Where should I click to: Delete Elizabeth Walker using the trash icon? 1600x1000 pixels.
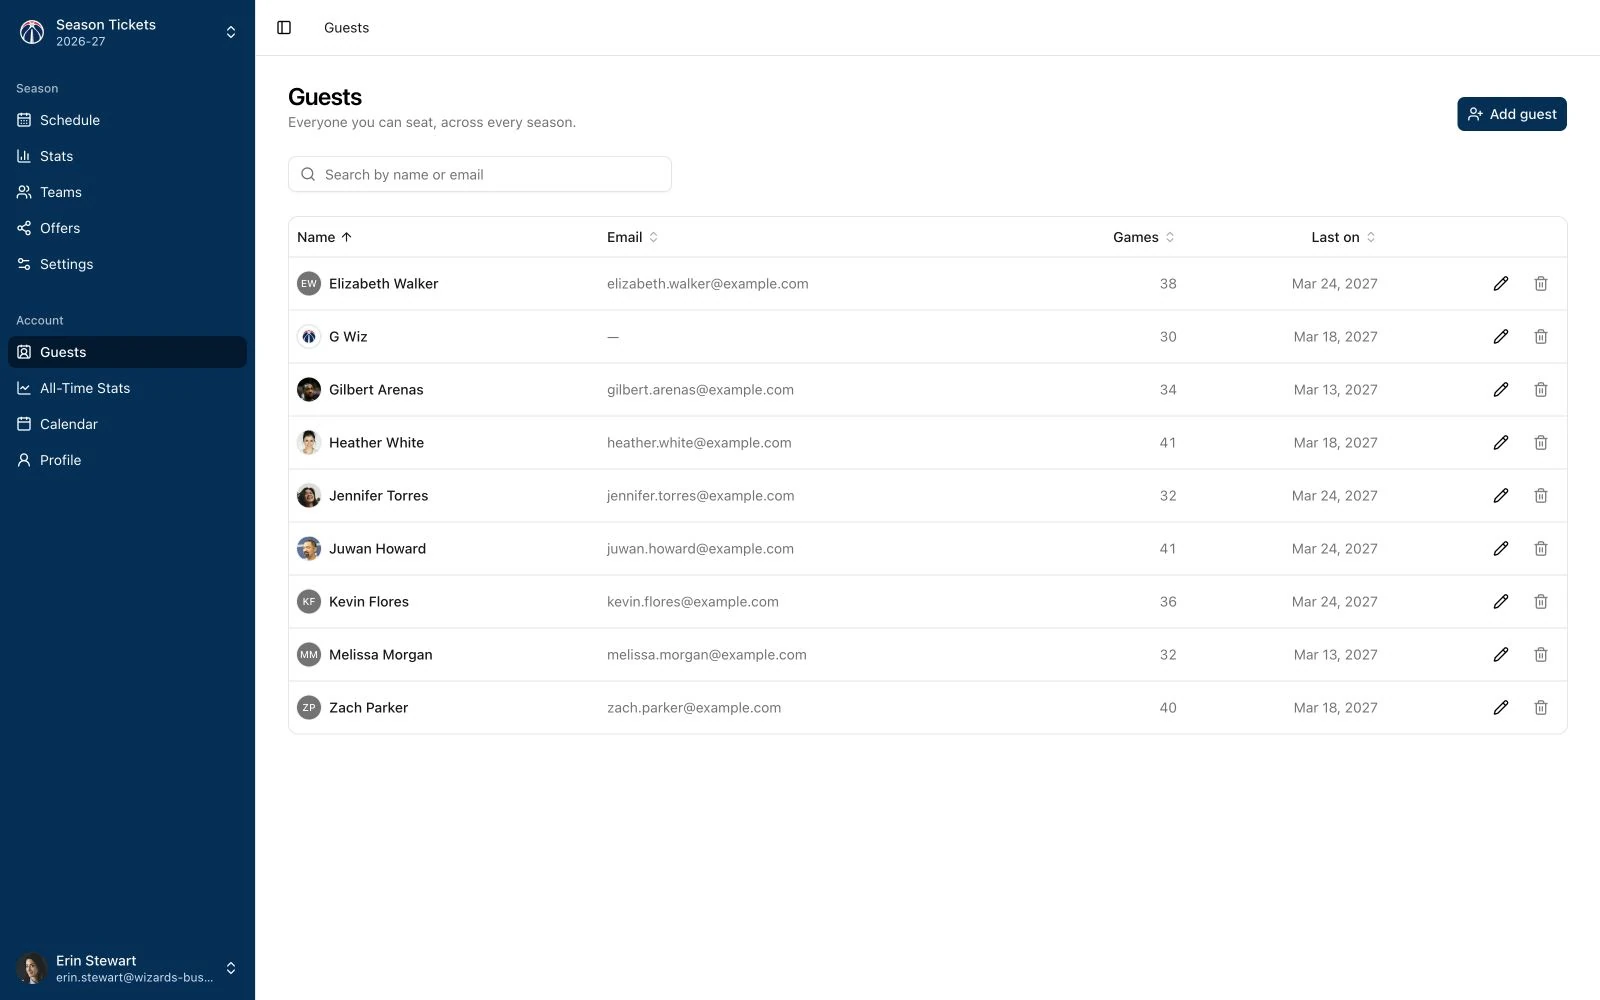pyautogui.click(x=1541, y=284)
